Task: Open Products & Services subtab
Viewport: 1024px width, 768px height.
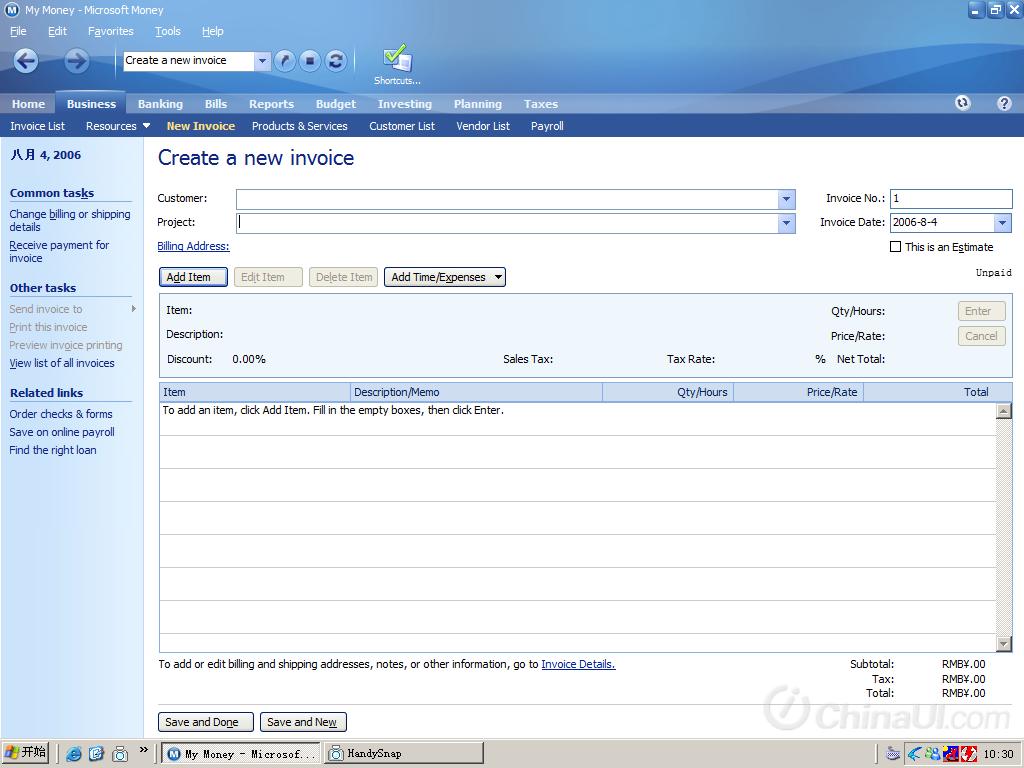Action: [x=300, y=126]
